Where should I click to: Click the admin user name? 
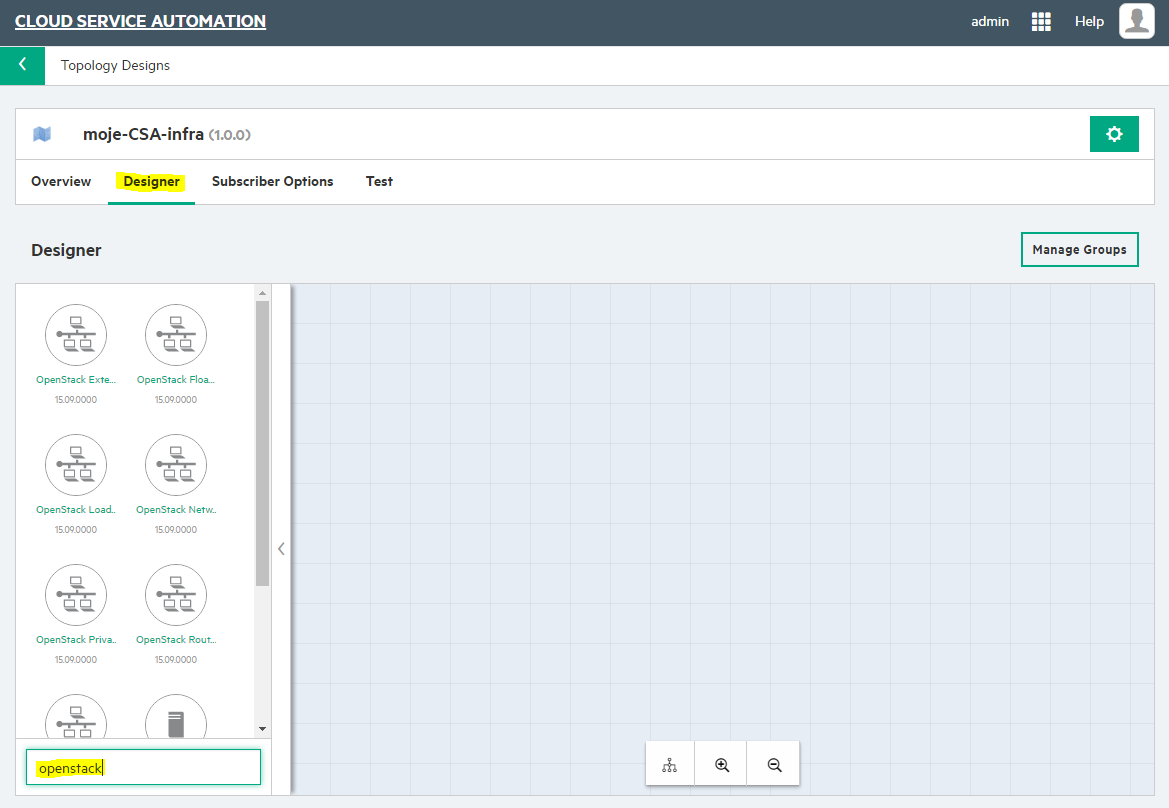click(x=990, y=22)
